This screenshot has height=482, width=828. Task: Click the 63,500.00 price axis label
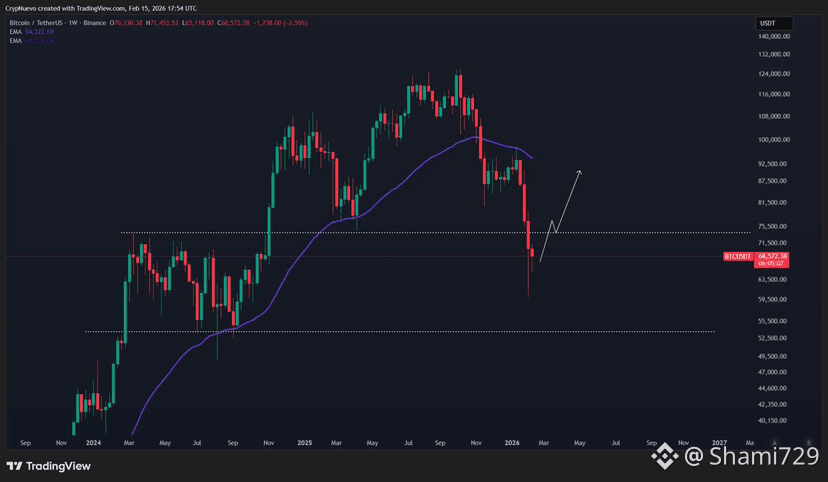(x=775, y=280)
